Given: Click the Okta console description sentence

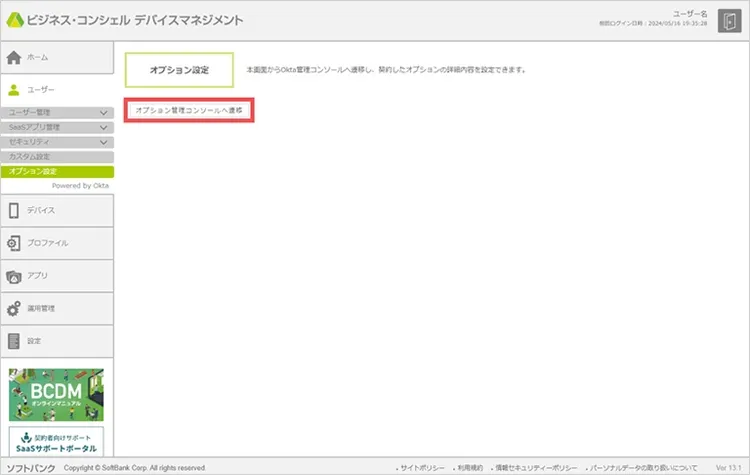Looking at the screenshot, I should coord(386,70).
